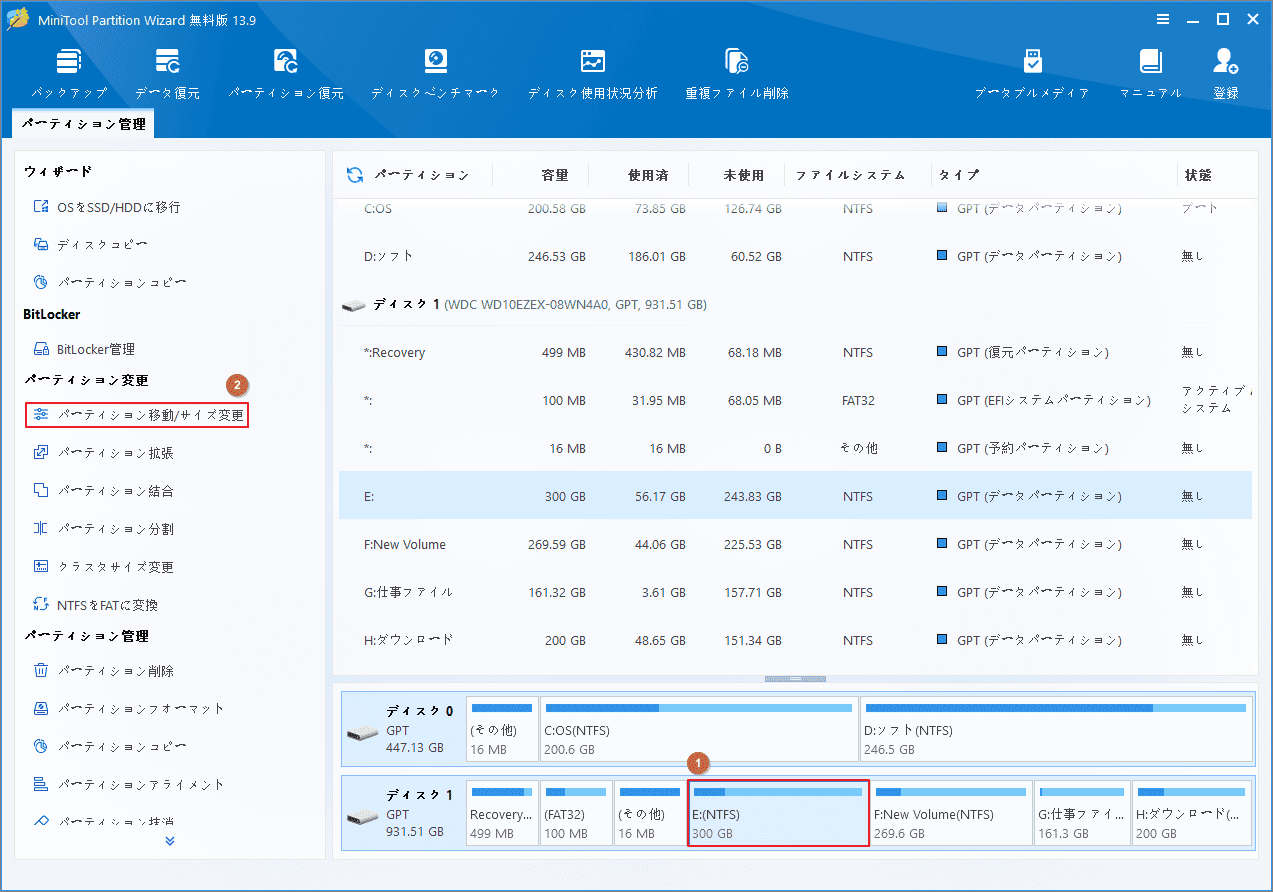Select the E: partition row in list

click(x=795, y=496)
